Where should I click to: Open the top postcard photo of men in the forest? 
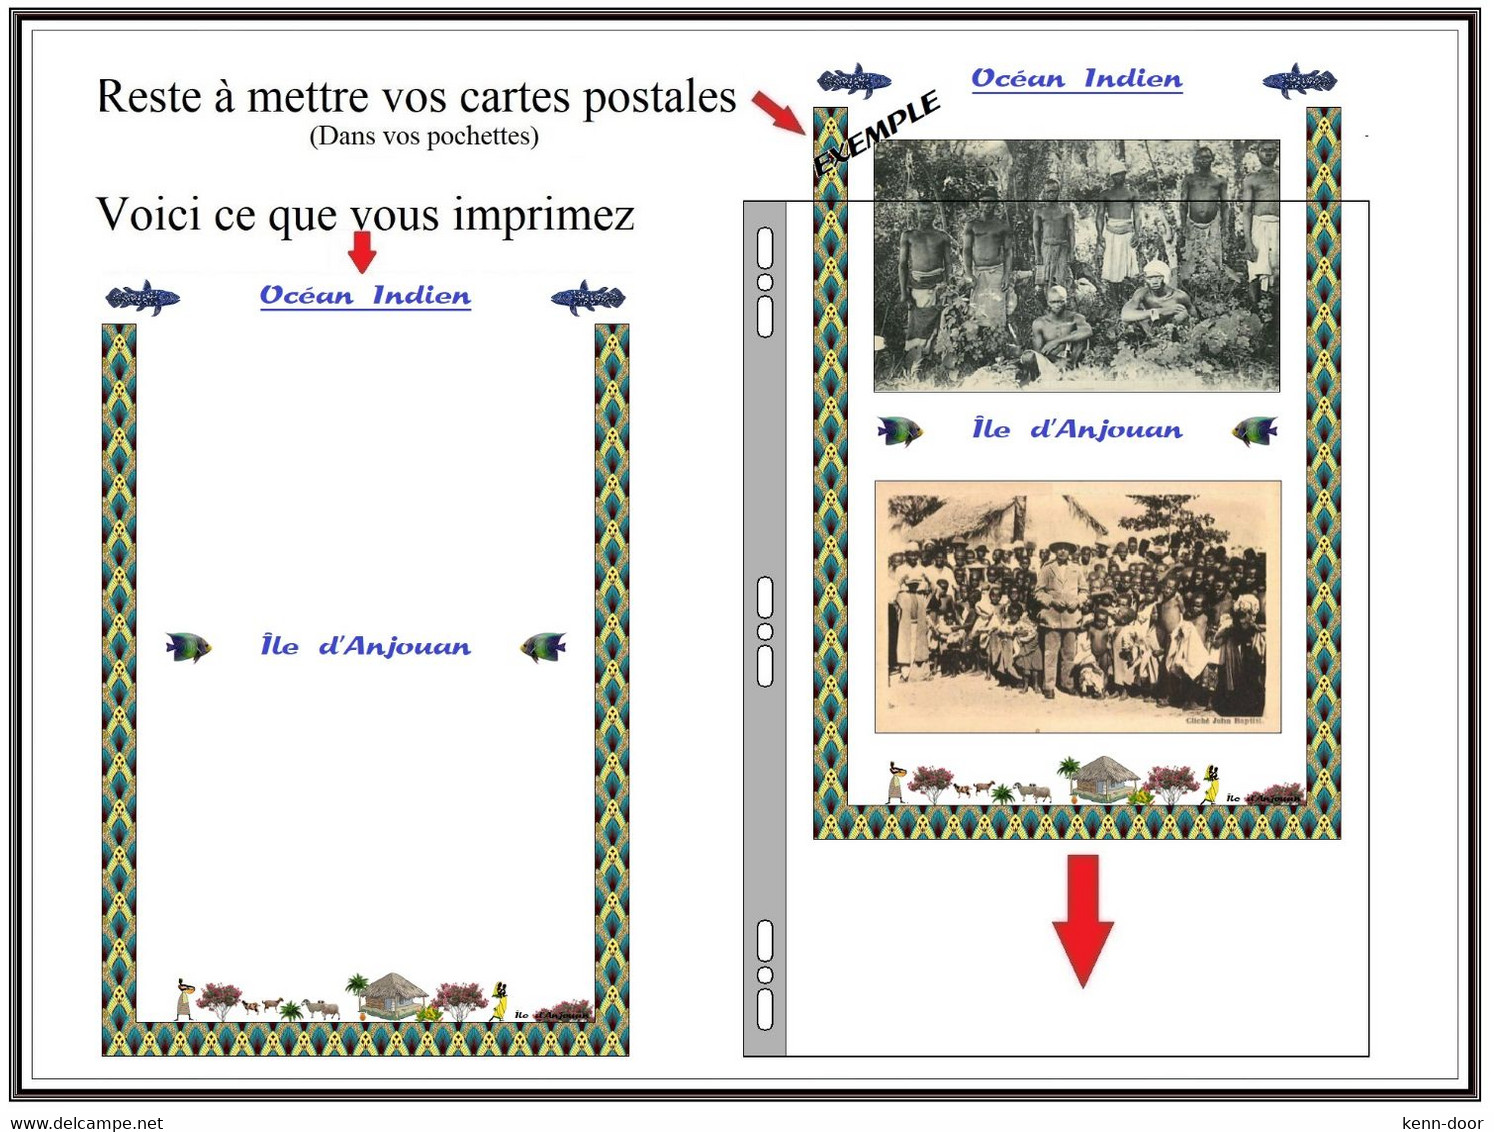[1077, 265]
